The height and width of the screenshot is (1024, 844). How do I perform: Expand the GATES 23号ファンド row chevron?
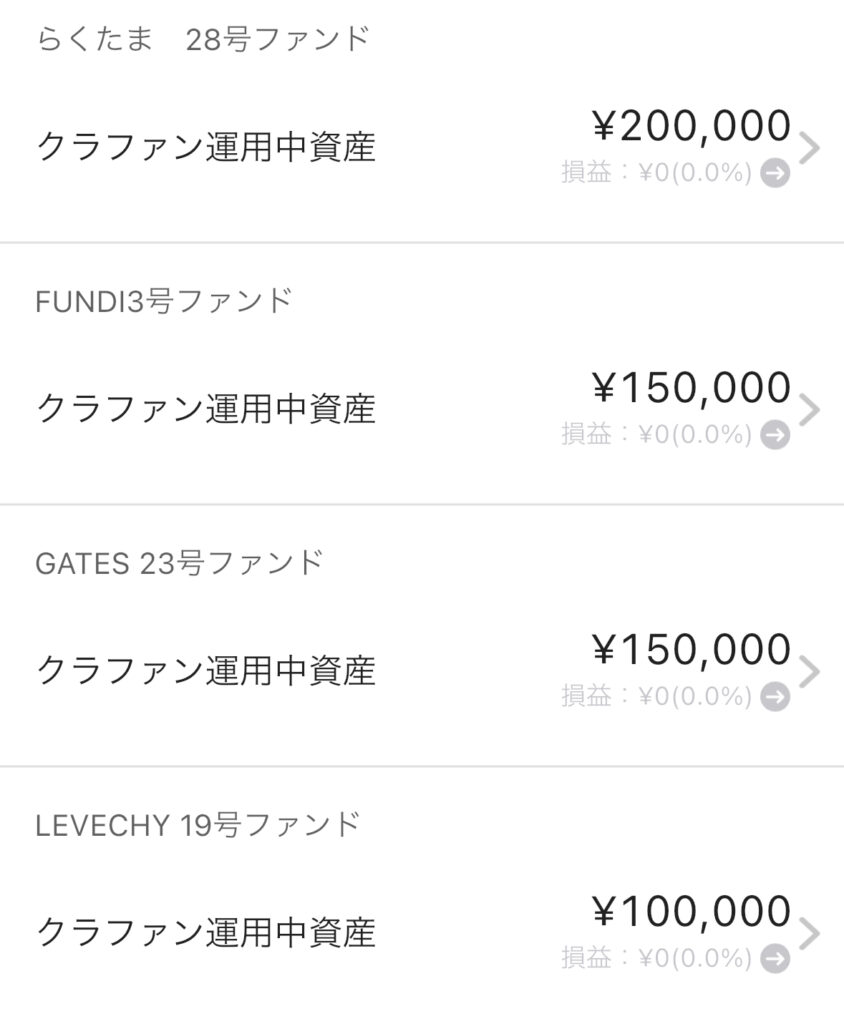coord(810,672)
